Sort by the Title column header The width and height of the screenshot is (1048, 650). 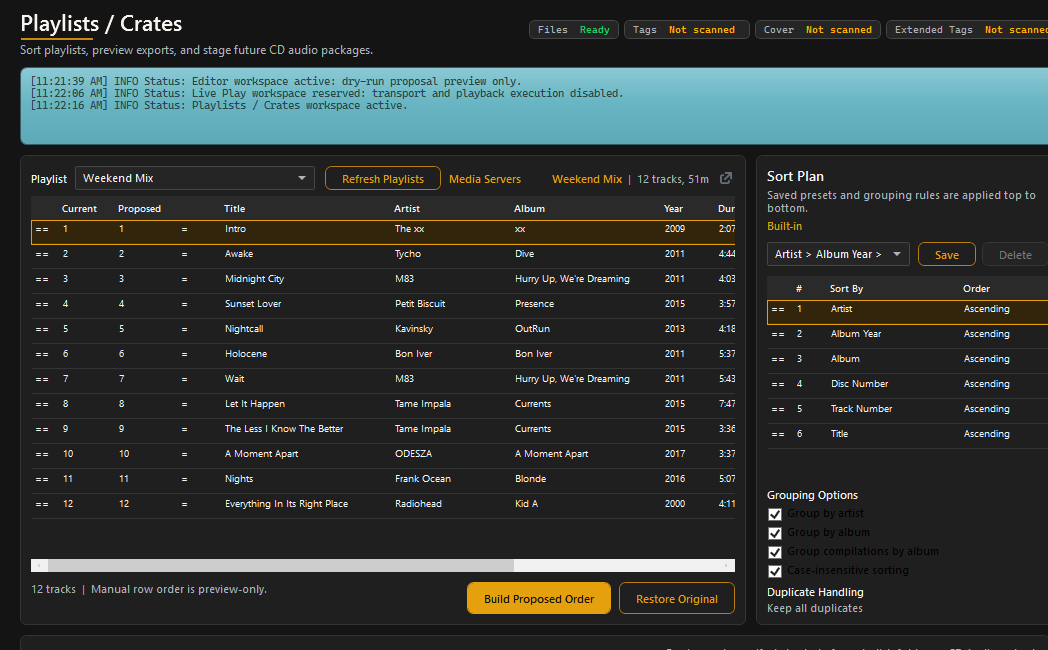pyautogui.click(x=235, y=208)
